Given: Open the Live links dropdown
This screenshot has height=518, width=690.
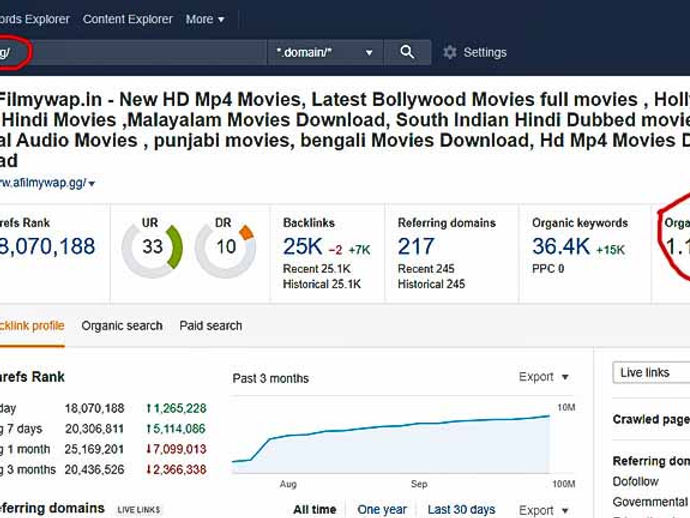Looking at the screenshot, I should [x=651, y=373].
